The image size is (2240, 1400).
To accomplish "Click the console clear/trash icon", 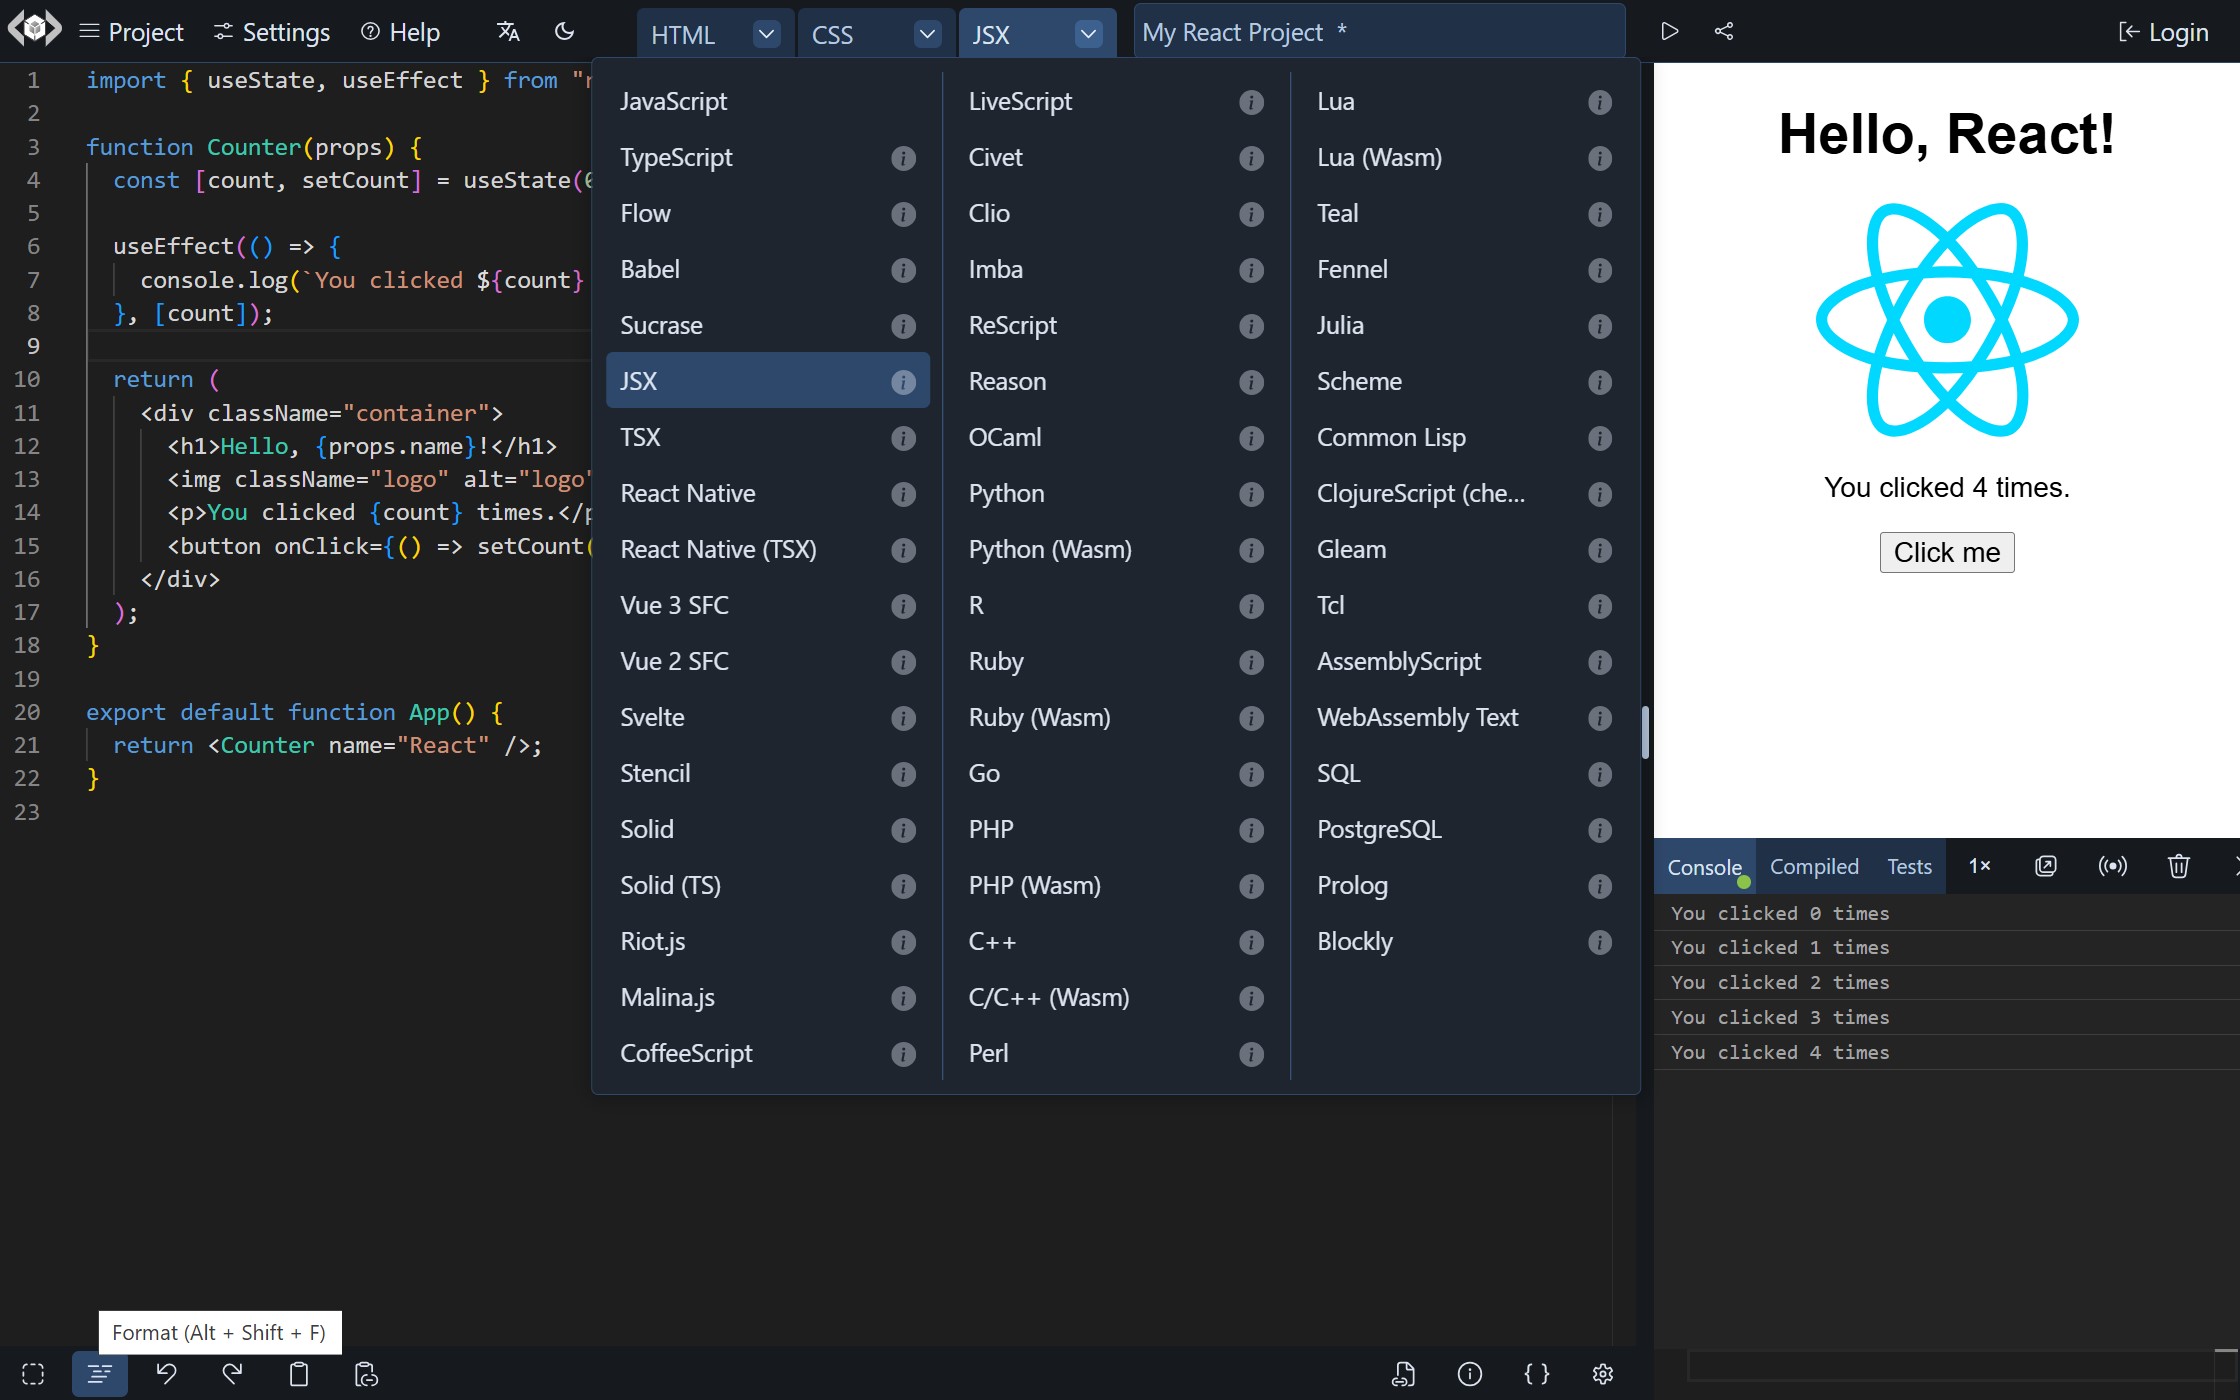I will [2179, 866].
